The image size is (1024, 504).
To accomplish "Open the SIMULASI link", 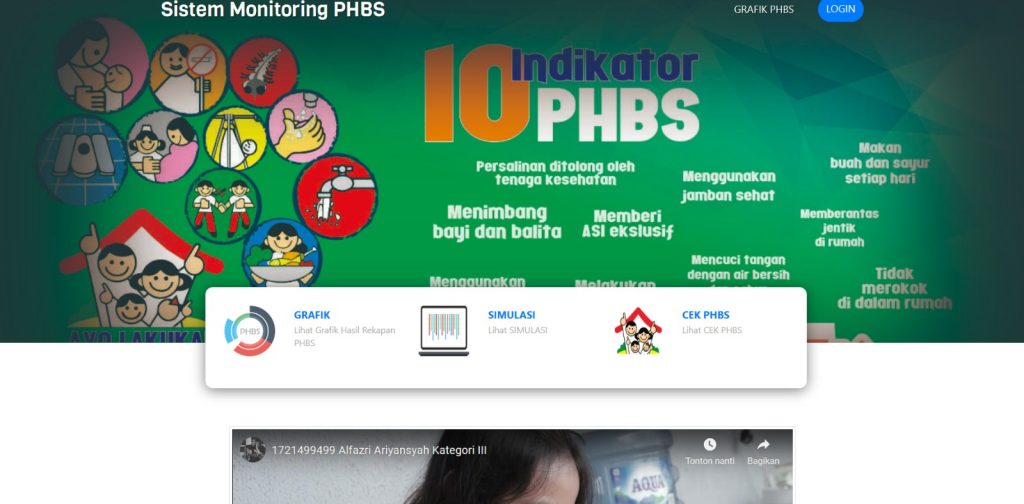I will [511, 315].
